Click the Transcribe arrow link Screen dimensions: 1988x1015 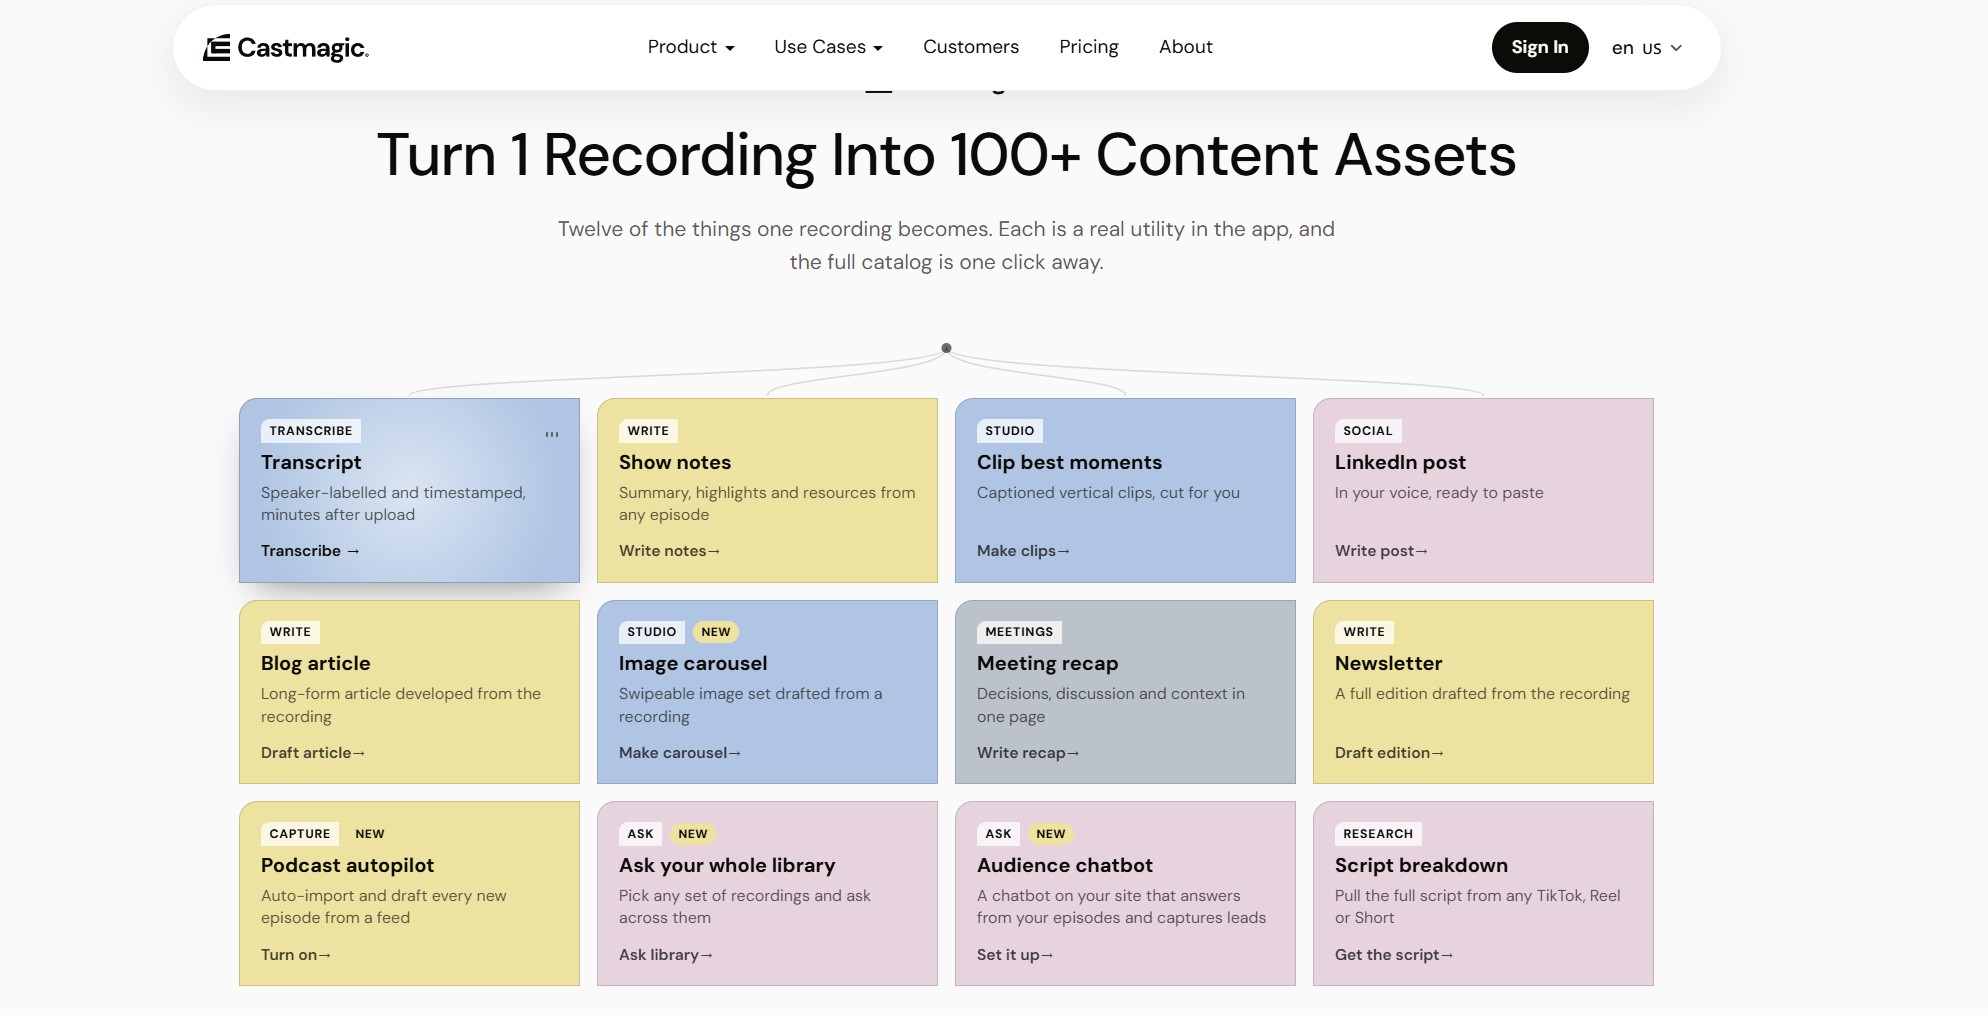coord(310,551)
